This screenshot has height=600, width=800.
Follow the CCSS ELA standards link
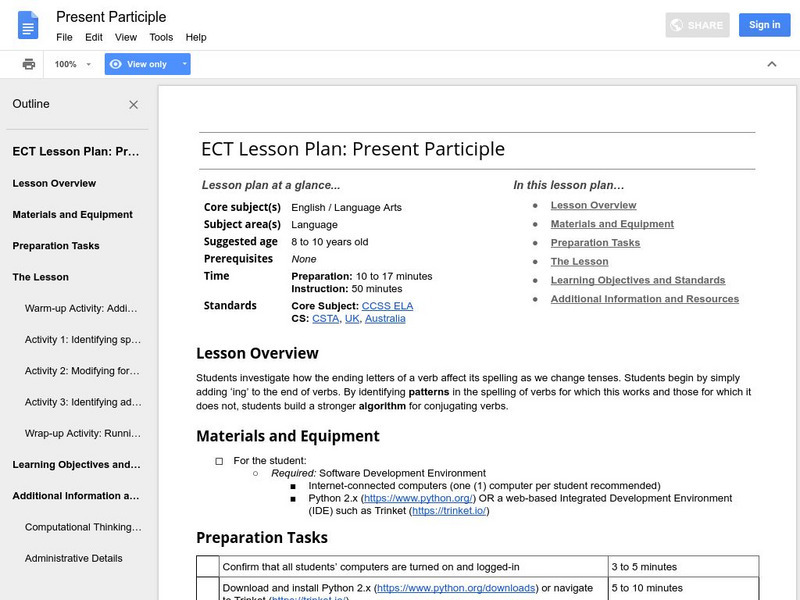pyautogui.click(x=389, y=306)
